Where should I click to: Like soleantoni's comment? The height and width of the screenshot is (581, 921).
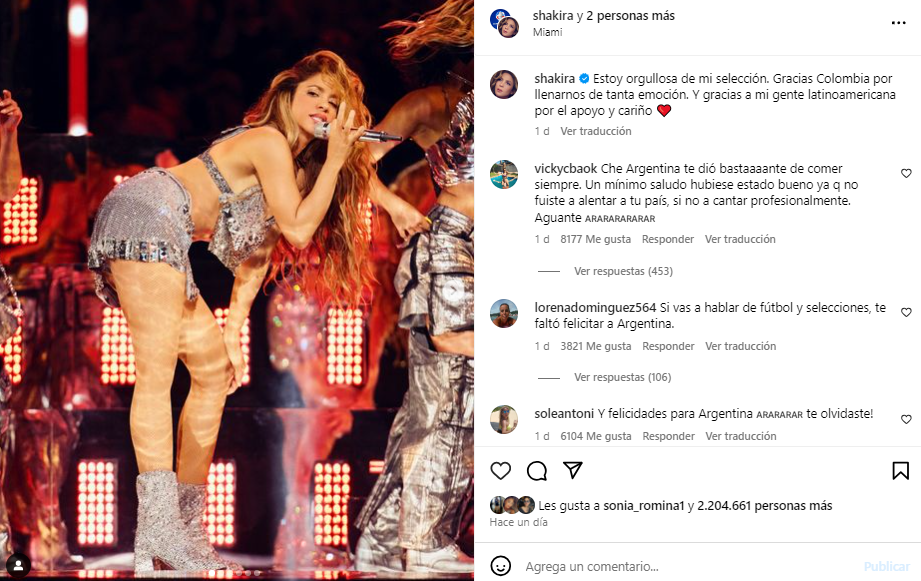tap(906, 420)
